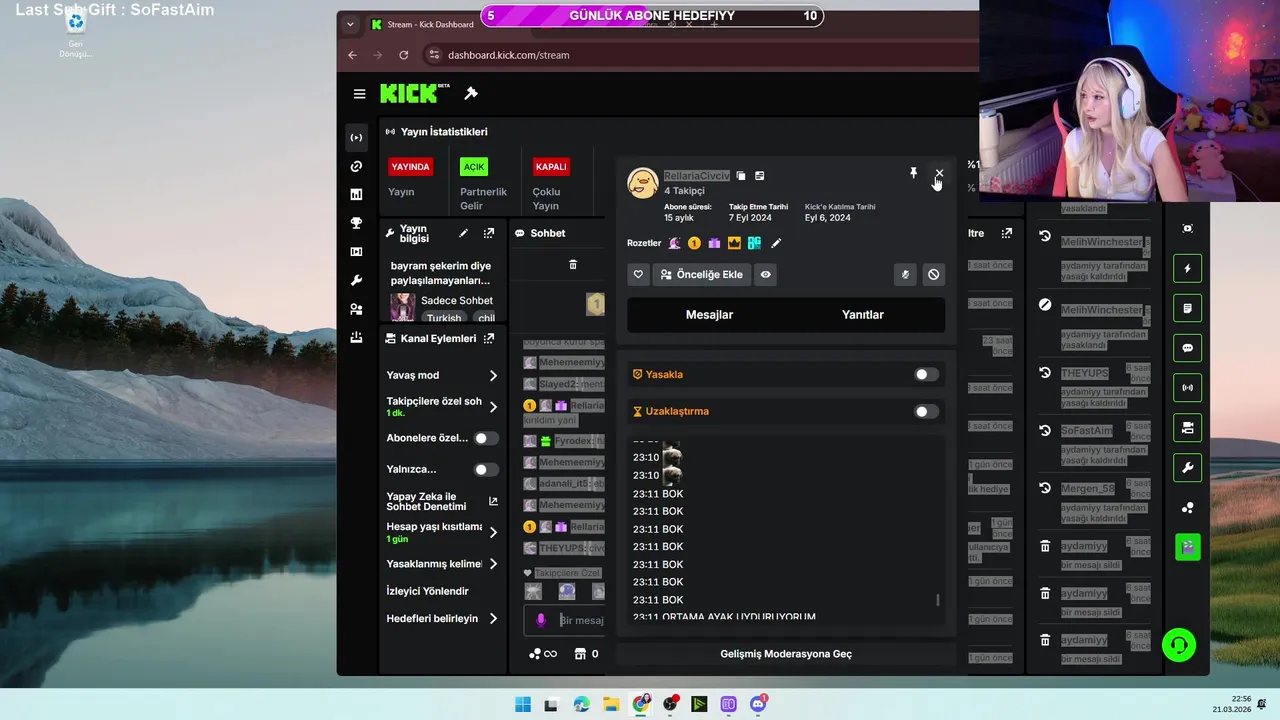This screenshot has width=1280, height=720.
Task: Pin the user profile popup
Action: 913,174
